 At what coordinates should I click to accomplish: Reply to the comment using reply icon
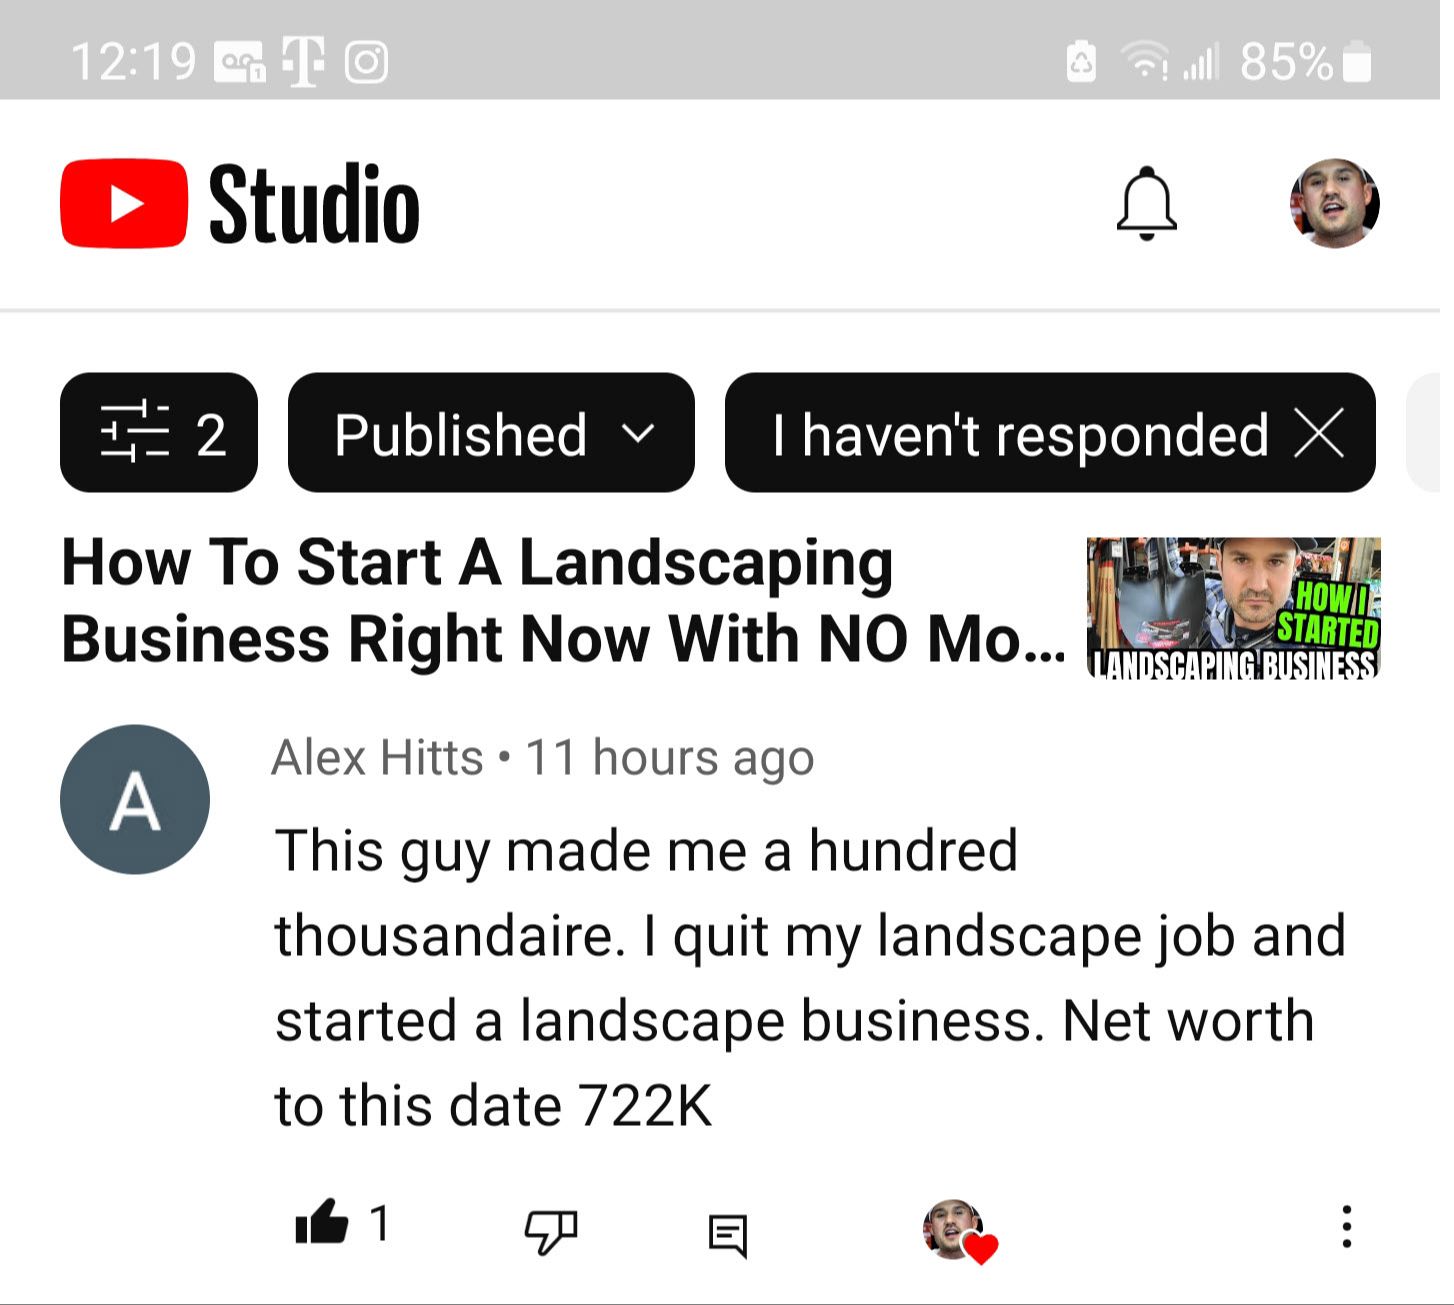click(728, 1235)
